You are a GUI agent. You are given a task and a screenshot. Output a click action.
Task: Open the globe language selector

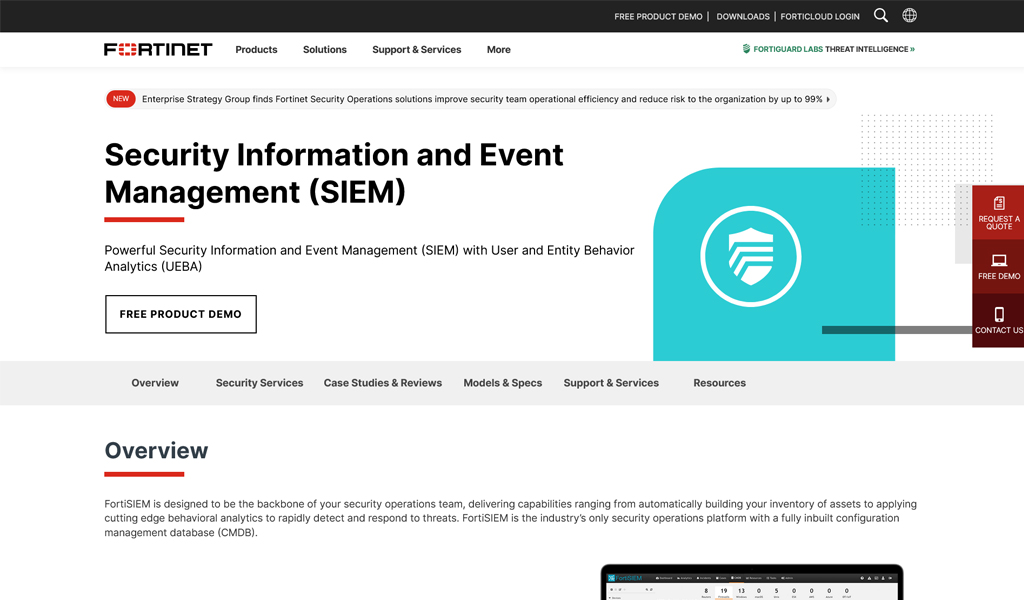(x=909, y=16)
